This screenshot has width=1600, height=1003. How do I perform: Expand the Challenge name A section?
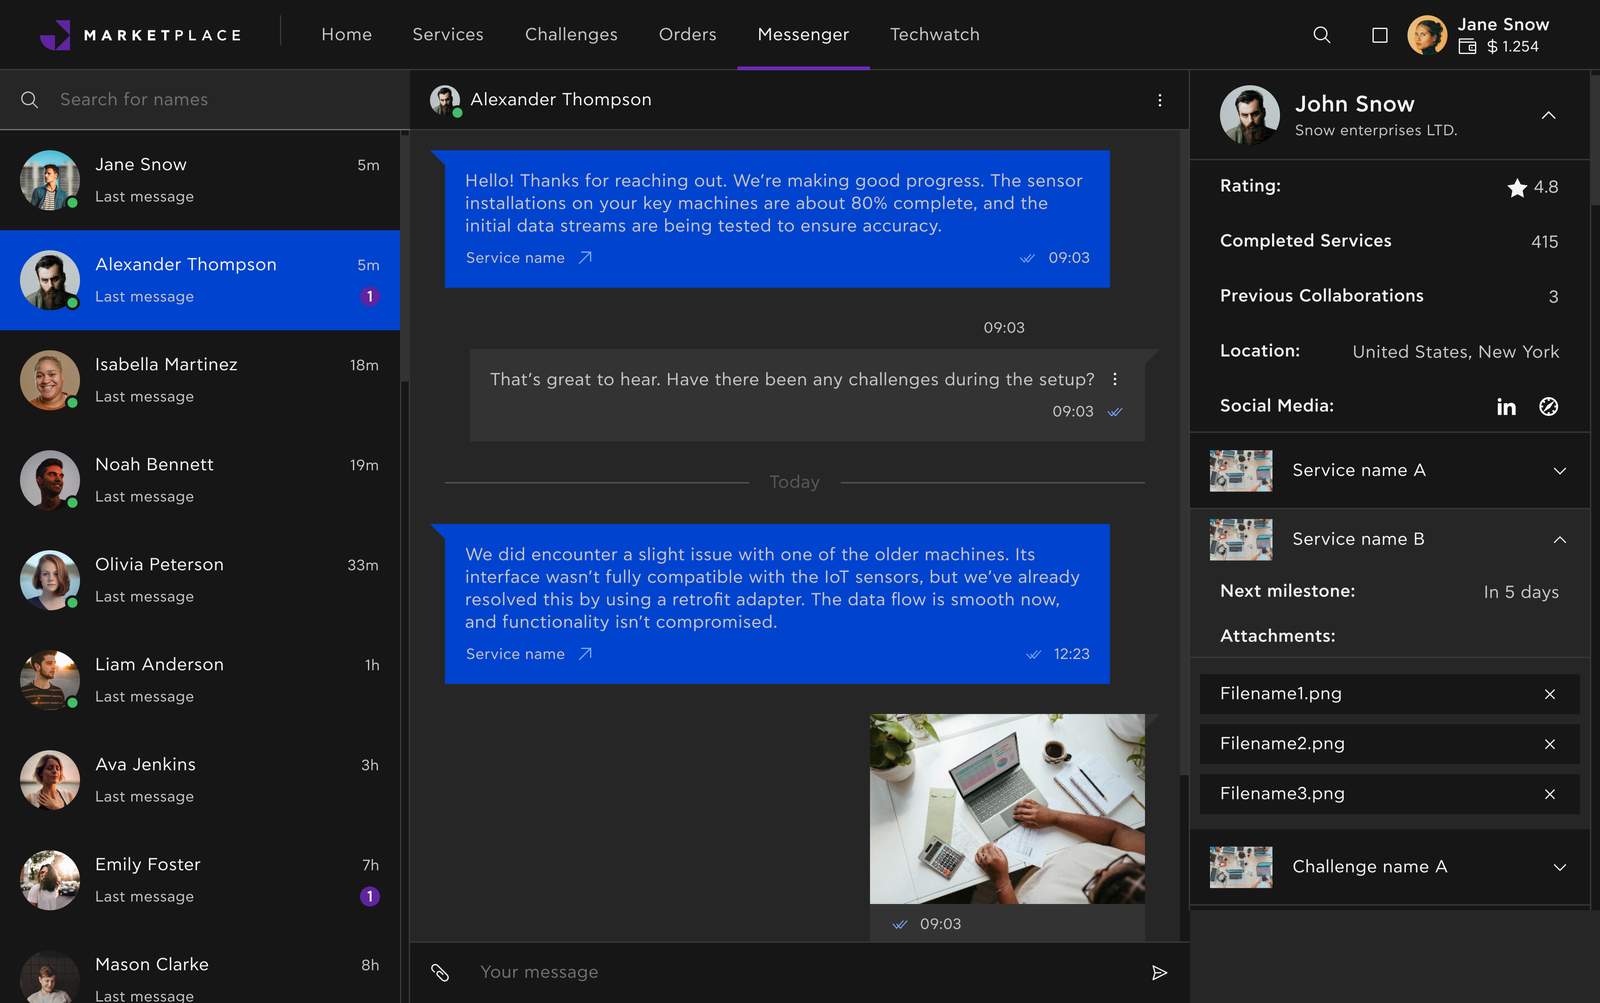click(x=1559, y=867)
